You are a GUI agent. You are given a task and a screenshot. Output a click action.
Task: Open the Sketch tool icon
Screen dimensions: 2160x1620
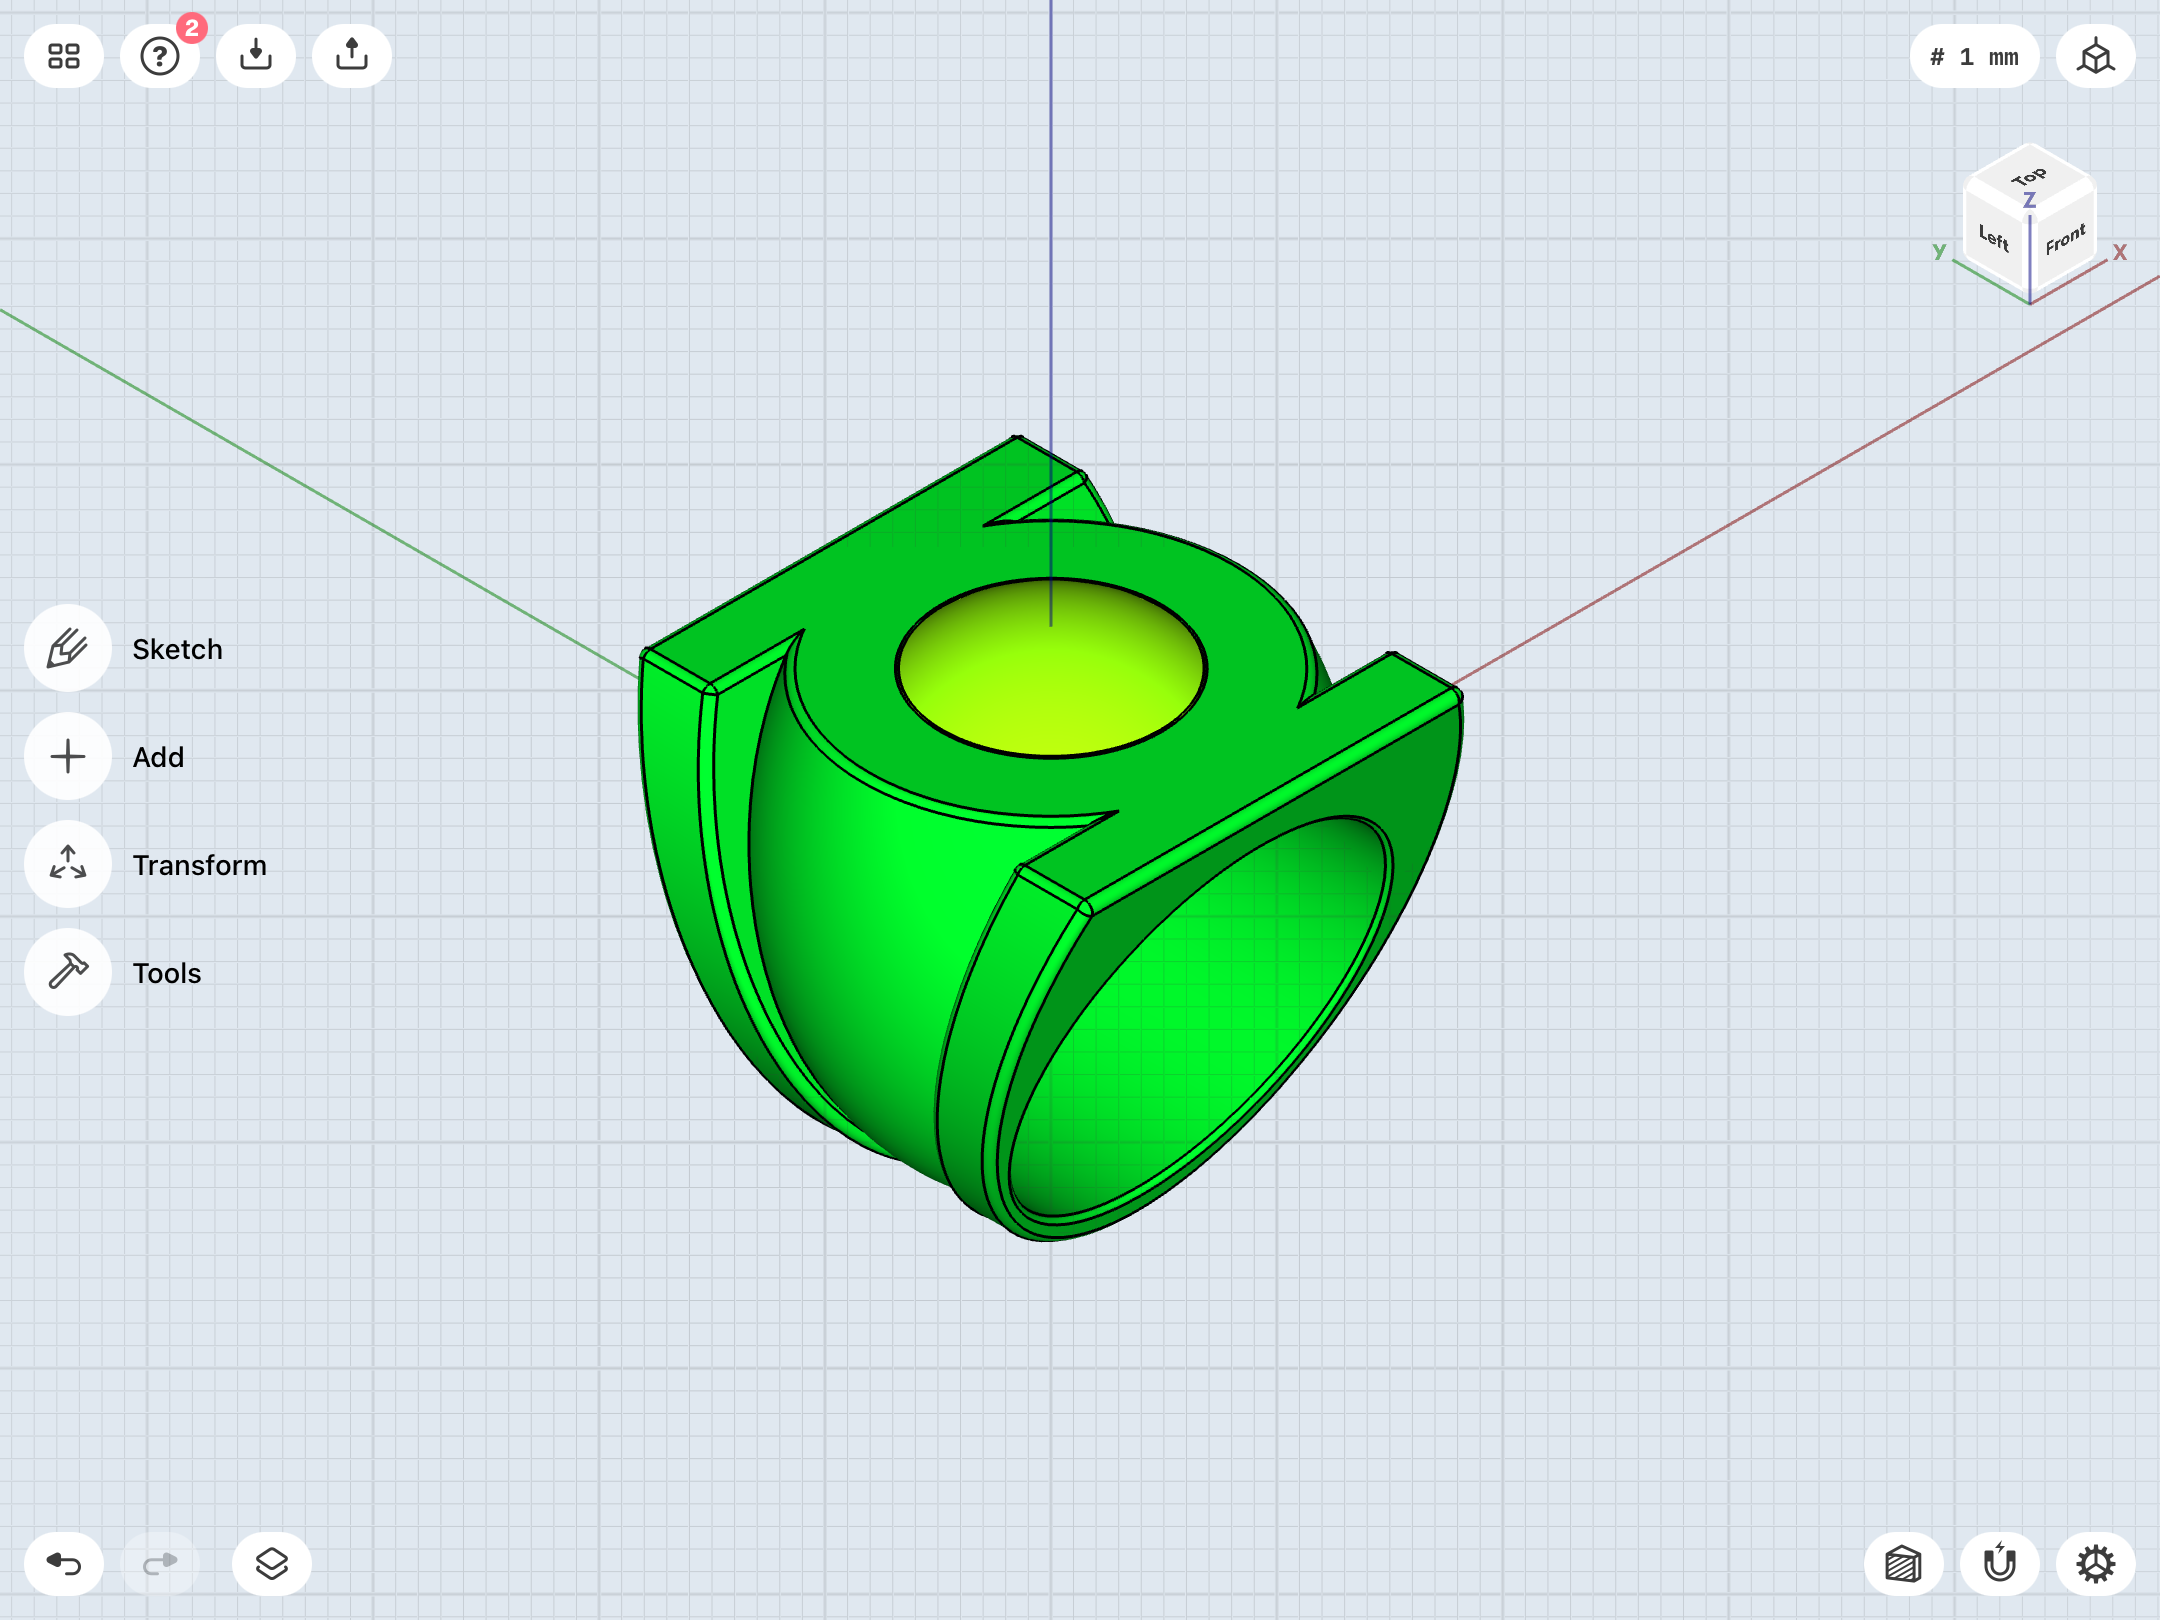pos(68,648)
